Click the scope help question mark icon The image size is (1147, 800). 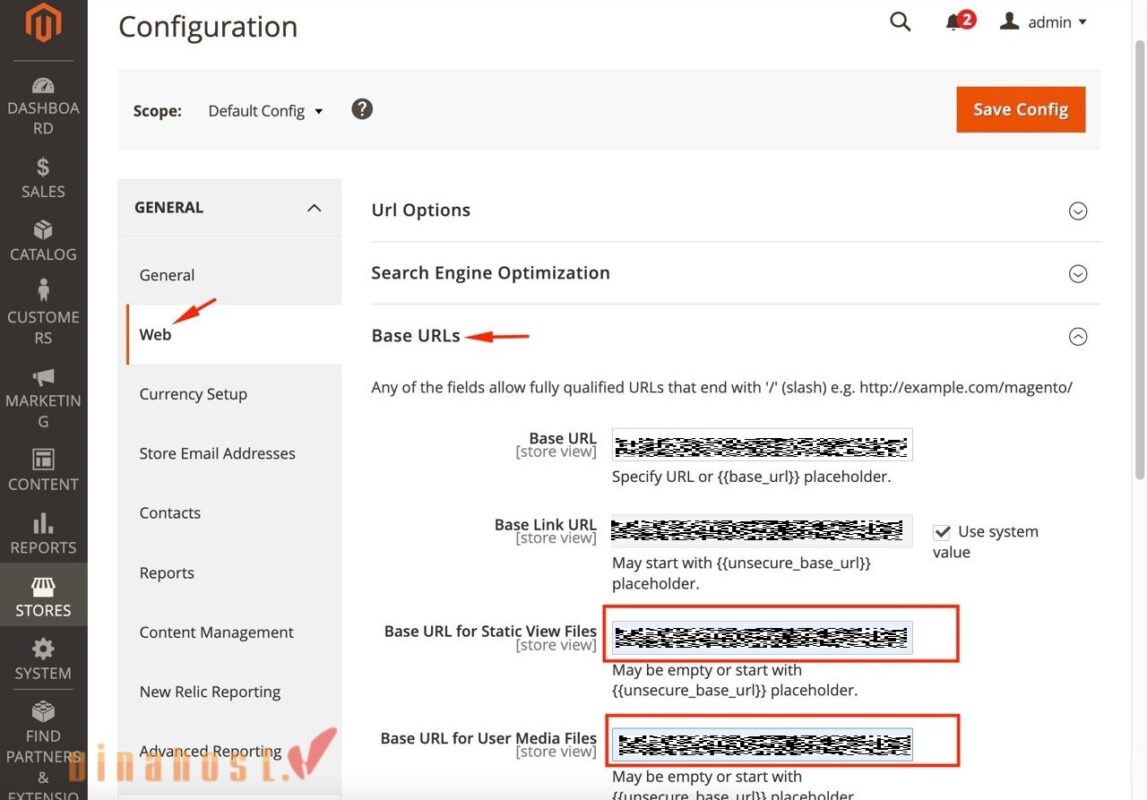pyautogui.click(x=362, y=109)
